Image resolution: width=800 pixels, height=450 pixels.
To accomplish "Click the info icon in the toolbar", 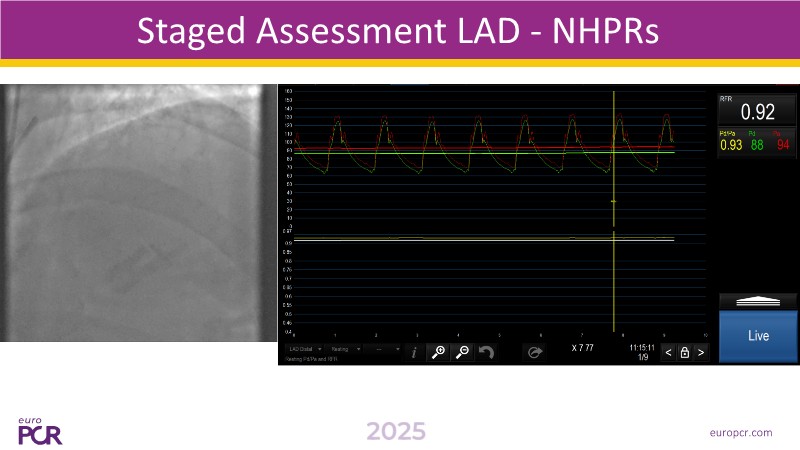I will tap(414, 352).
